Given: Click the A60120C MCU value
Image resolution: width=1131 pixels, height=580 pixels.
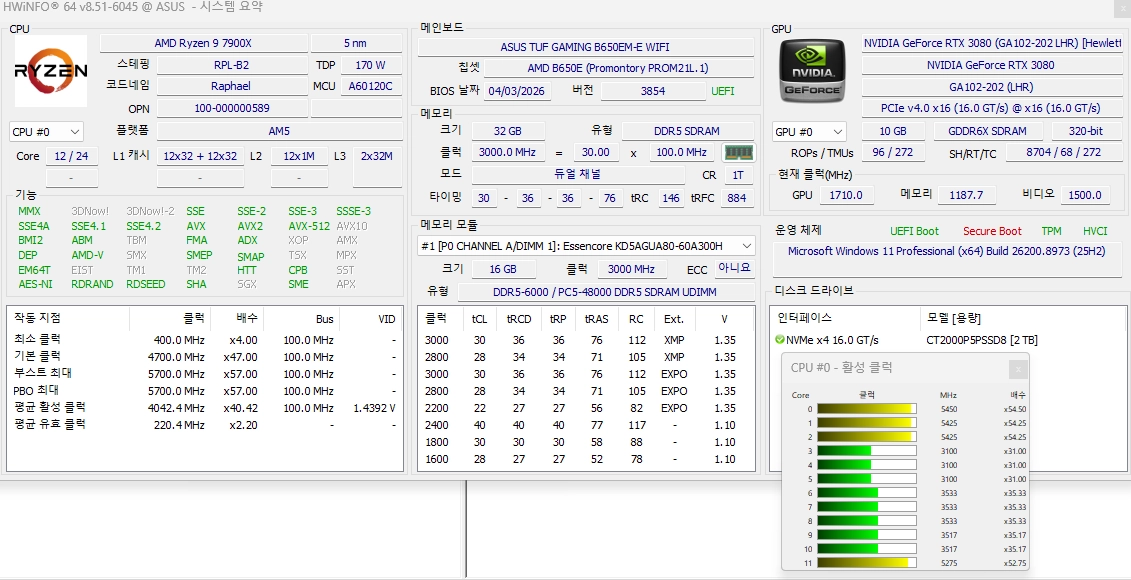Looking at the screenshot, I should coord(370,86).
